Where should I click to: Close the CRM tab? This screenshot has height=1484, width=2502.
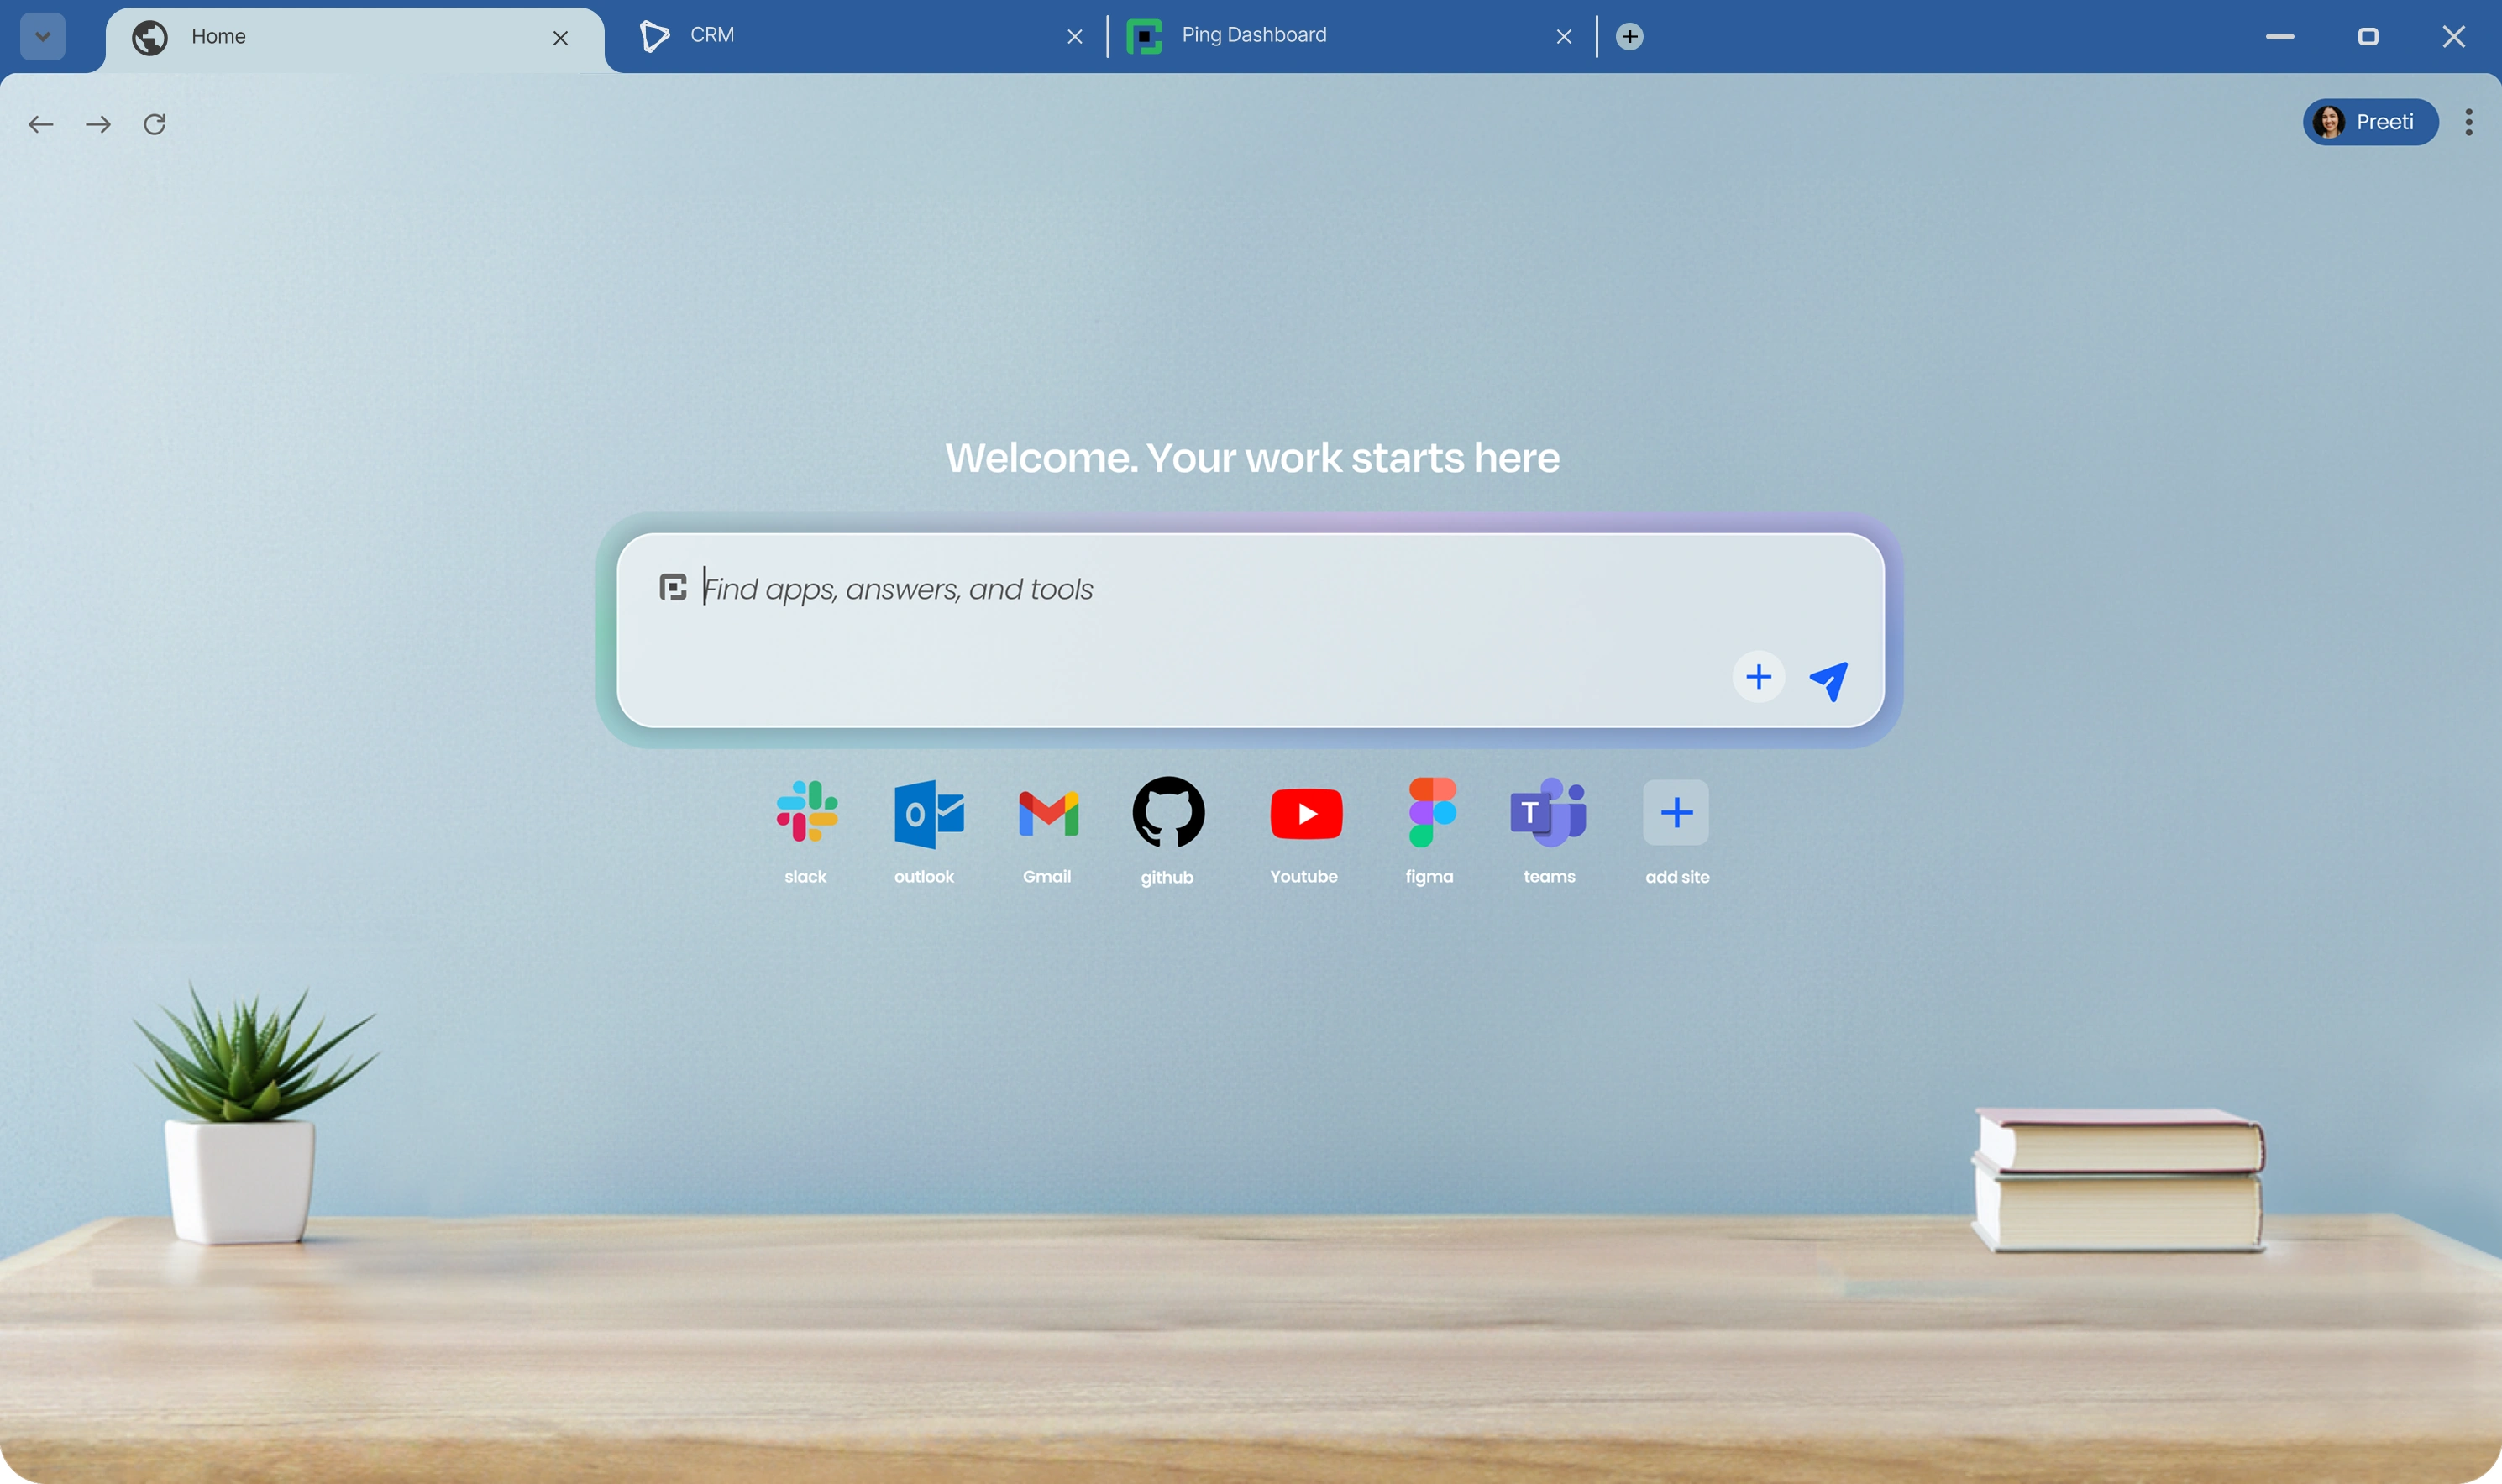pyautogui.click(x=1075, y=36)
